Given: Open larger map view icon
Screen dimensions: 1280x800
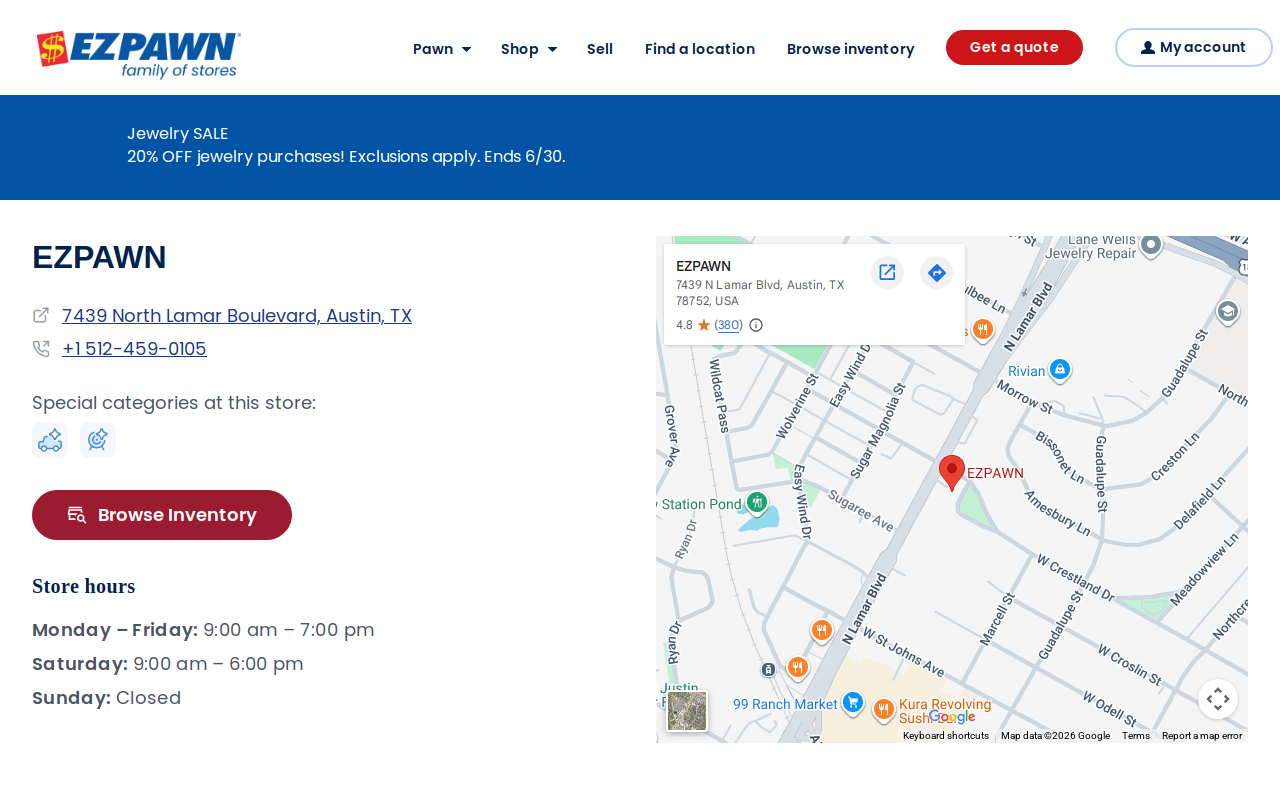Looking at the screenshot, I should point(887,272).
